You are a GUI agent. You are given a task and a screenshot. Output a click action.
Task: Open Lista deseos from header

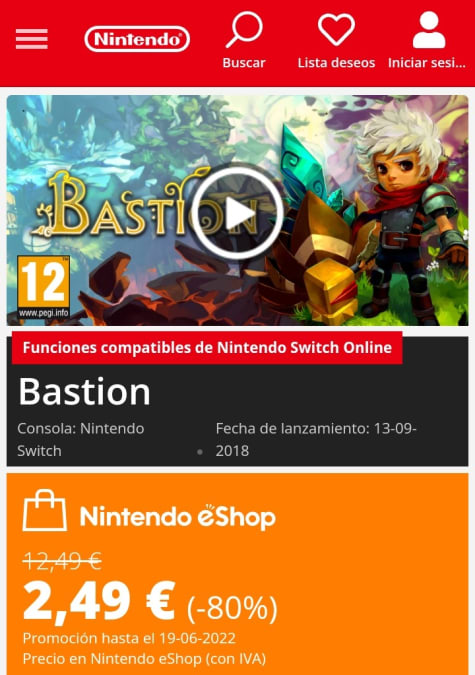(x=336, y=63)
